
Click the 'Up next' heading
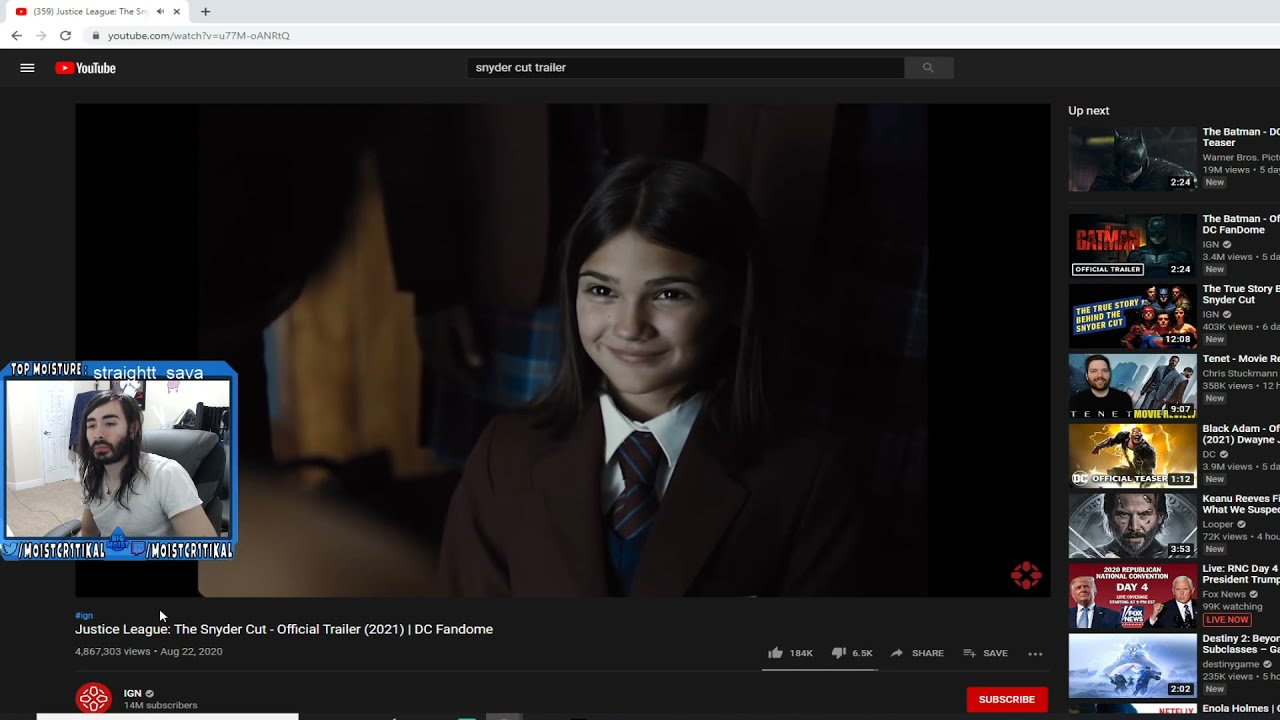[1088, 111]
